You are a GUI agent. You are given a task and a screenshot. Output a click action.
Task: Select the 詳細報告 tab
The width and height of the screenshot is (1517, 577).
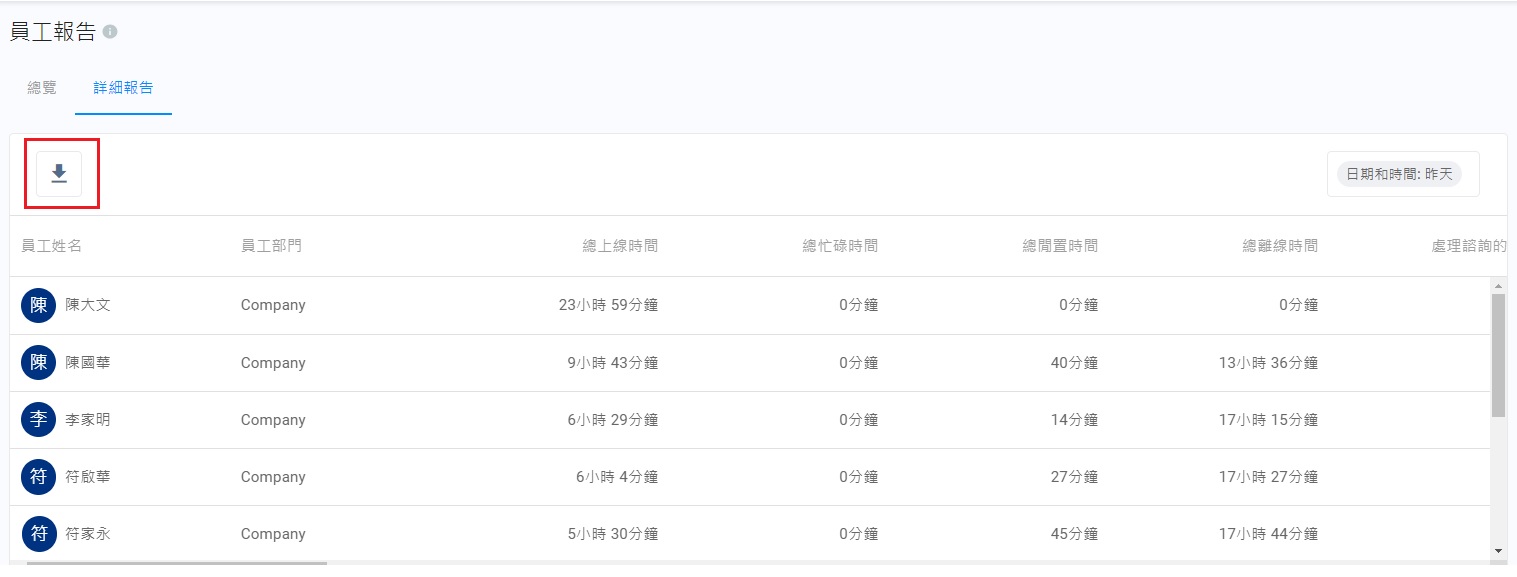pyautogui.click(x=123, y=88)
